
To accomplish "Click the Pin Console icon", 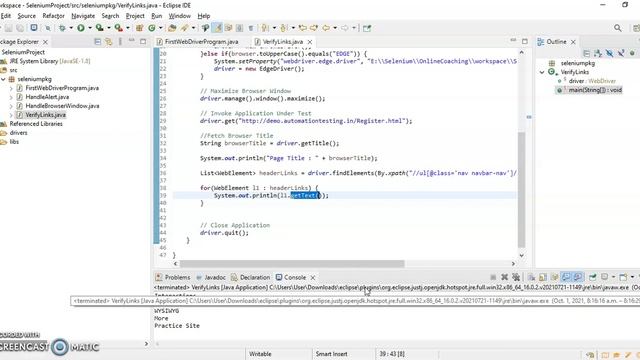I will point(592,277).
